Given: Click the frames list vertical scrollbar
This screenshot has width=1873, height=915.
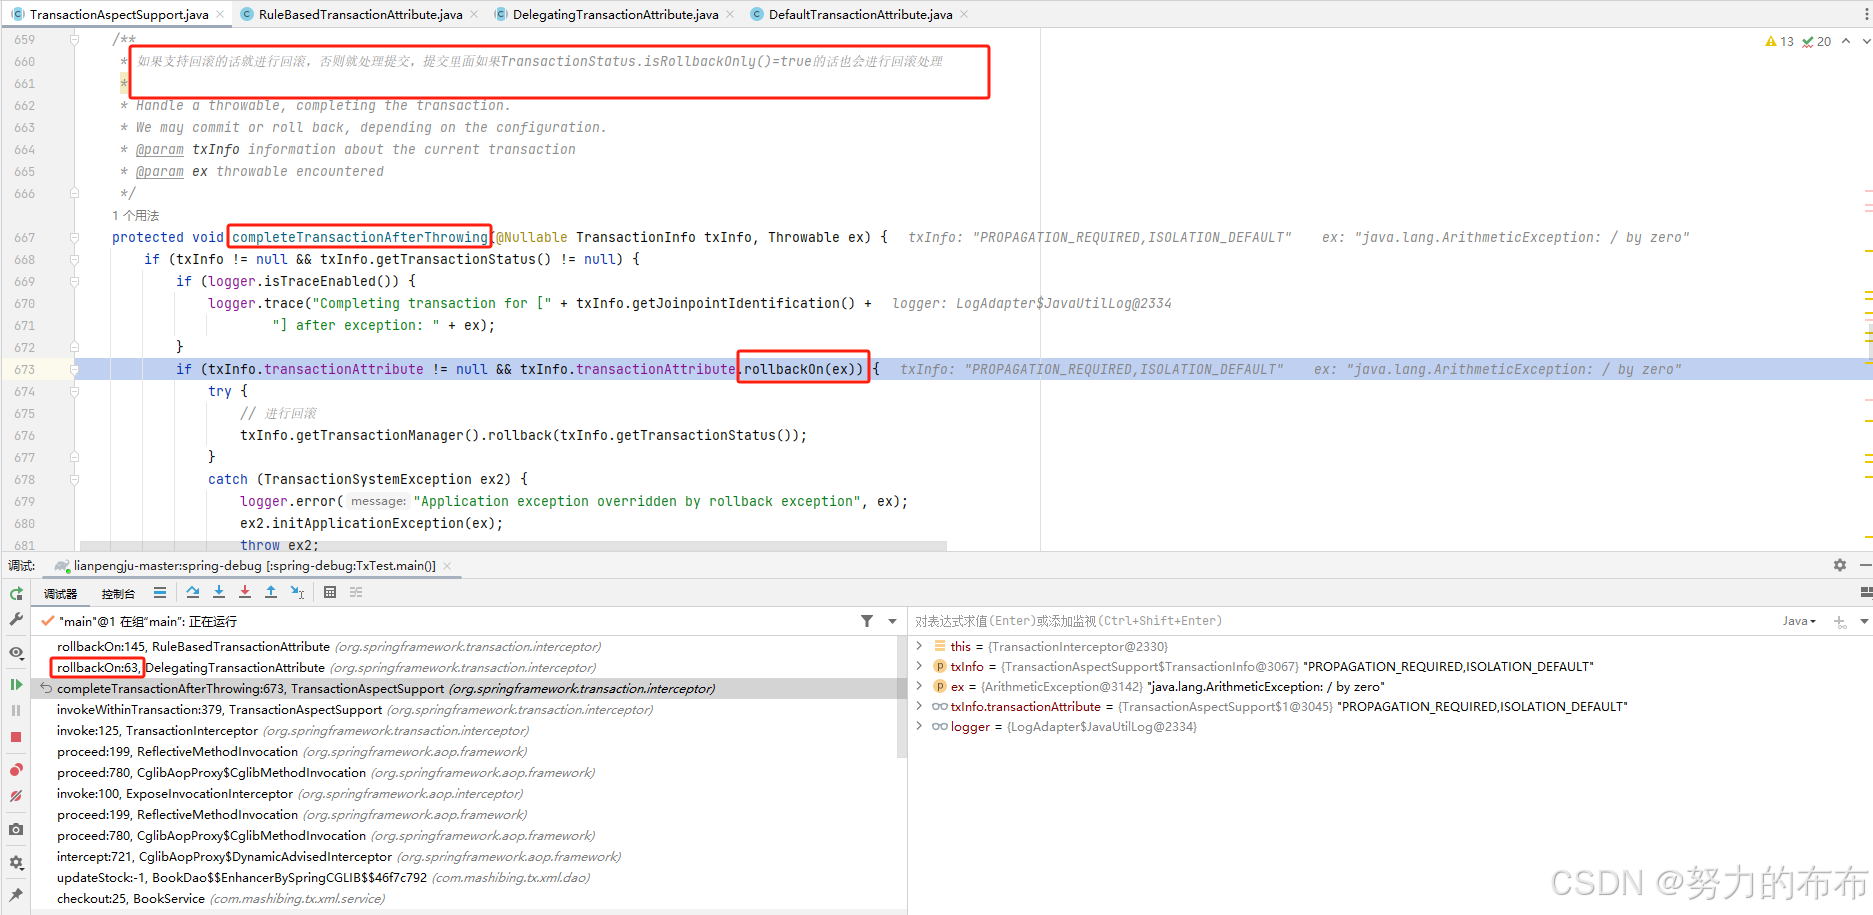Looking at the screenshot, I should 903,698.
